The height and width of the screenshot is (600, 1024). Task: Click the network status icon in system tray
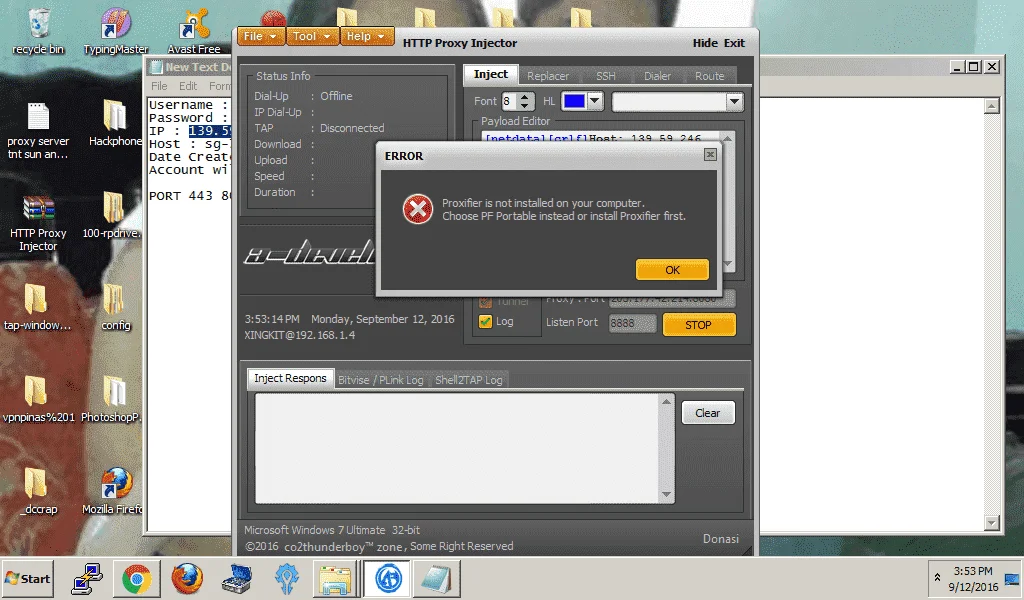(1012, 578)
